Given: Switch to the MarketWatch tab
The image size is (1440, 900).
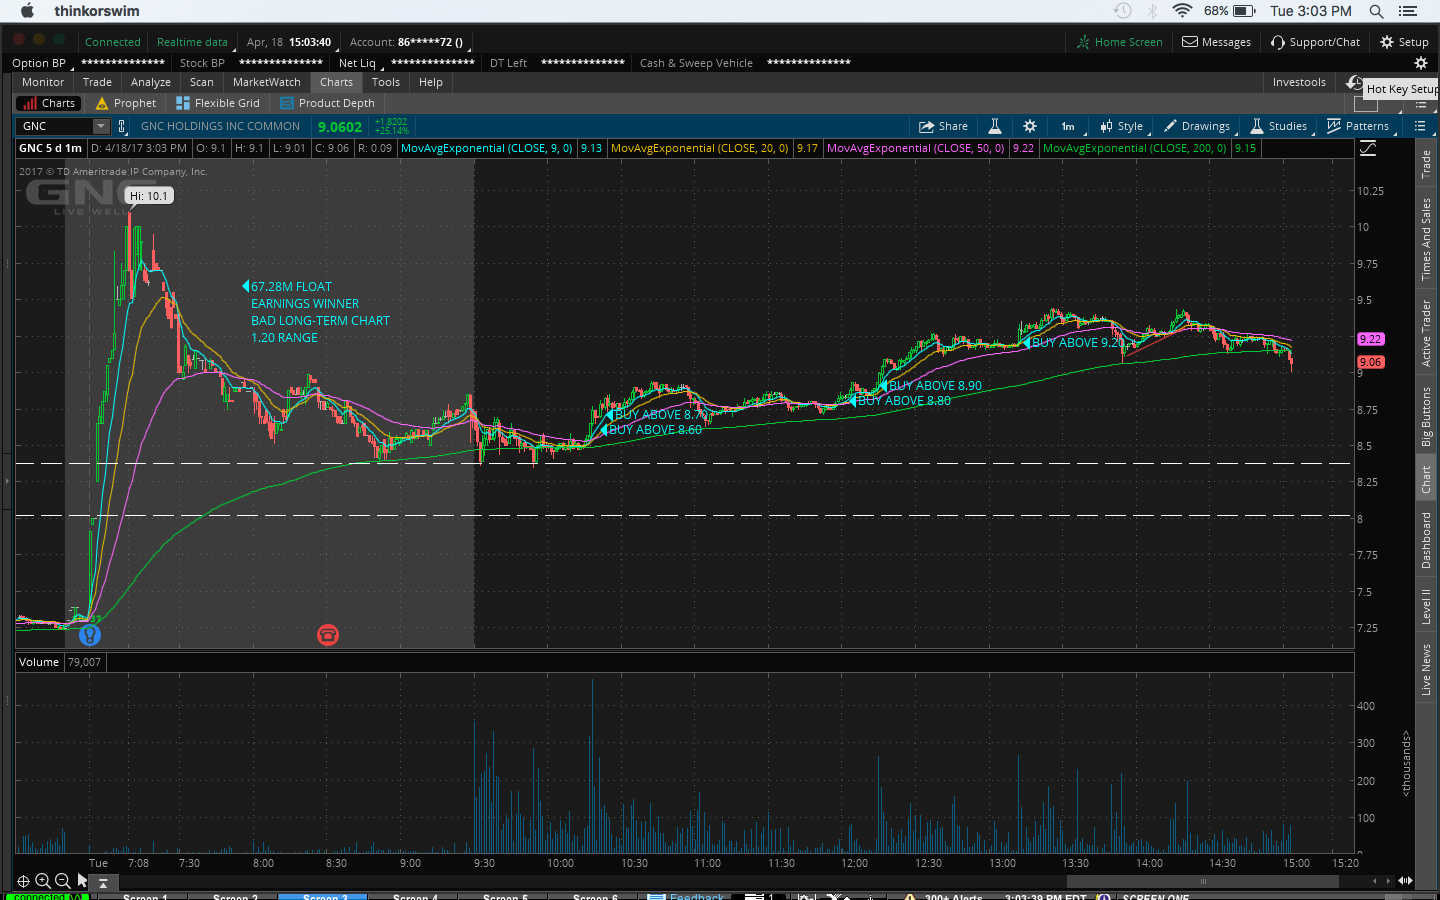Looking at the screenshot, I should 266,82.
